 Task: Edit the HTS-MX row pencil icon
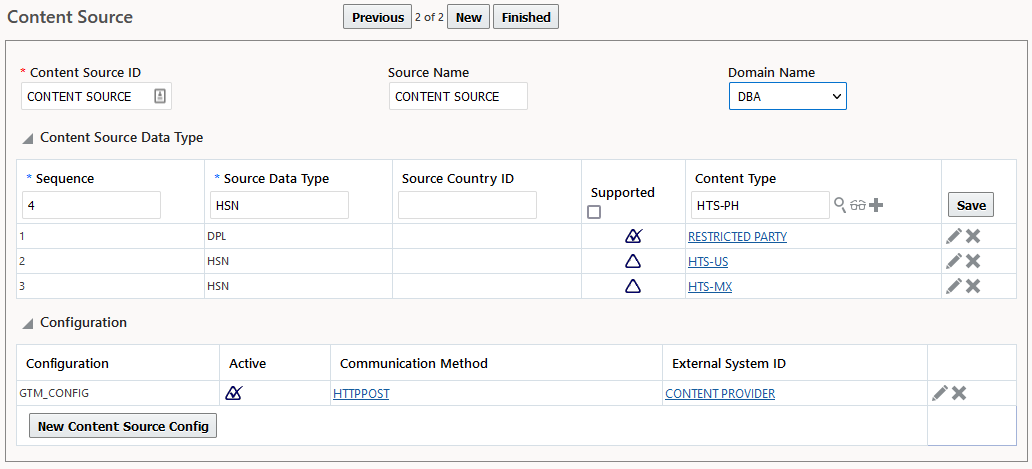pos(954,286)
